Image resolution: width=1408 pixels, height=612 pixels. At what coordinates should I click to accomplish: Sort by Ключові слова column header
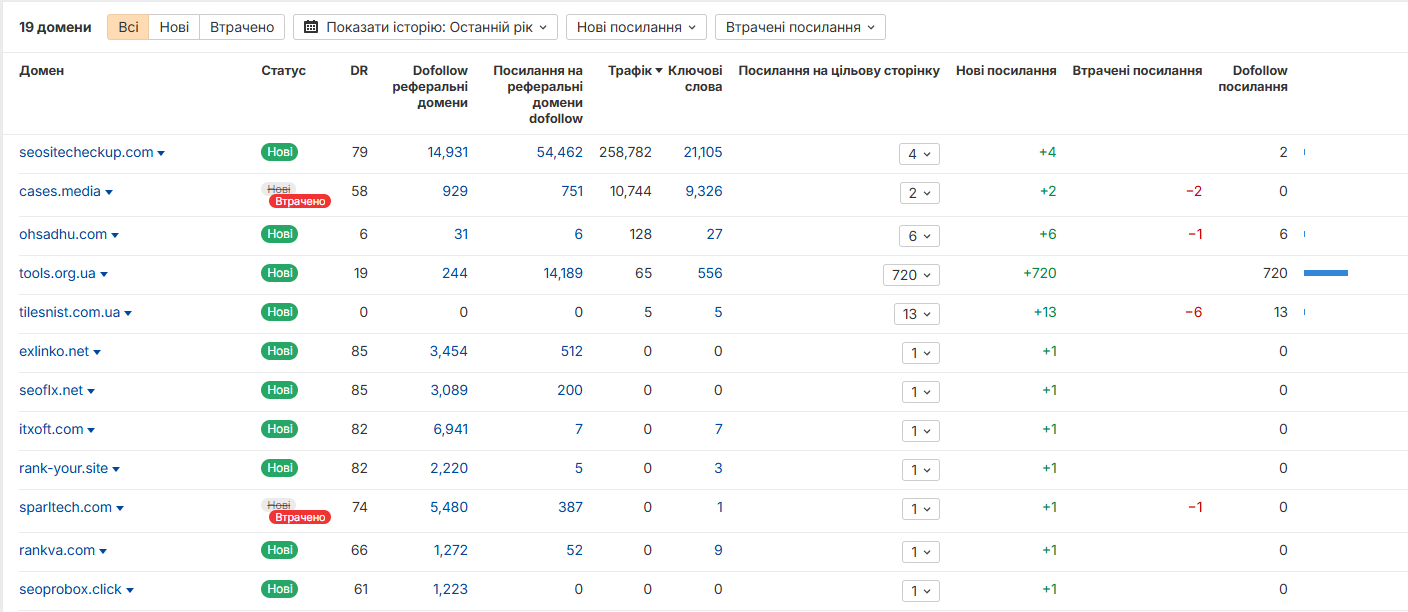tap(695, 79)
